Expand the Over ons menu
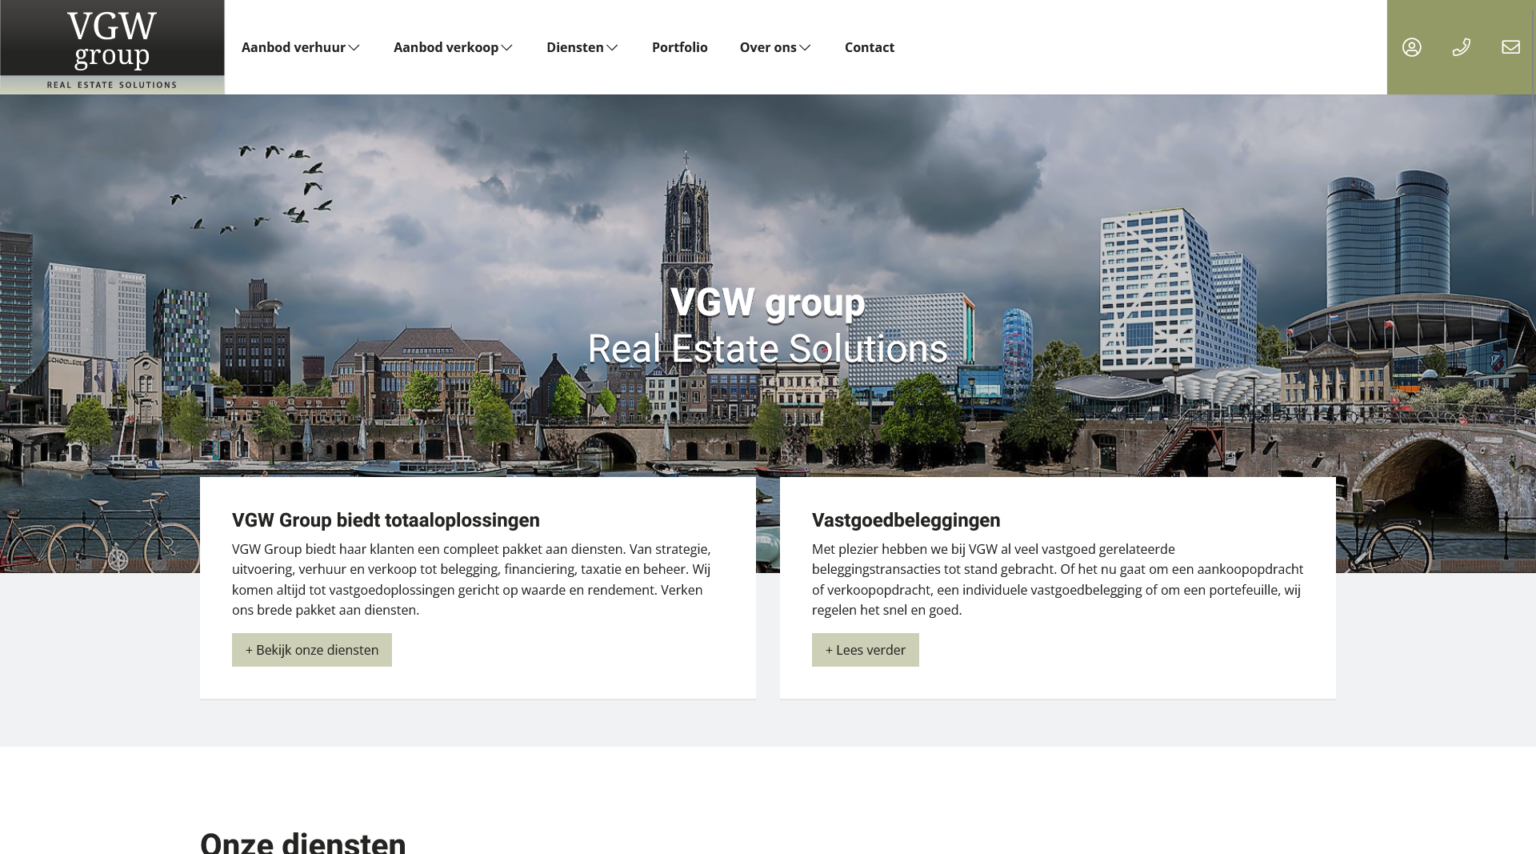Image resolution: width=1536 pixels, height=854 pixels. 775,47
